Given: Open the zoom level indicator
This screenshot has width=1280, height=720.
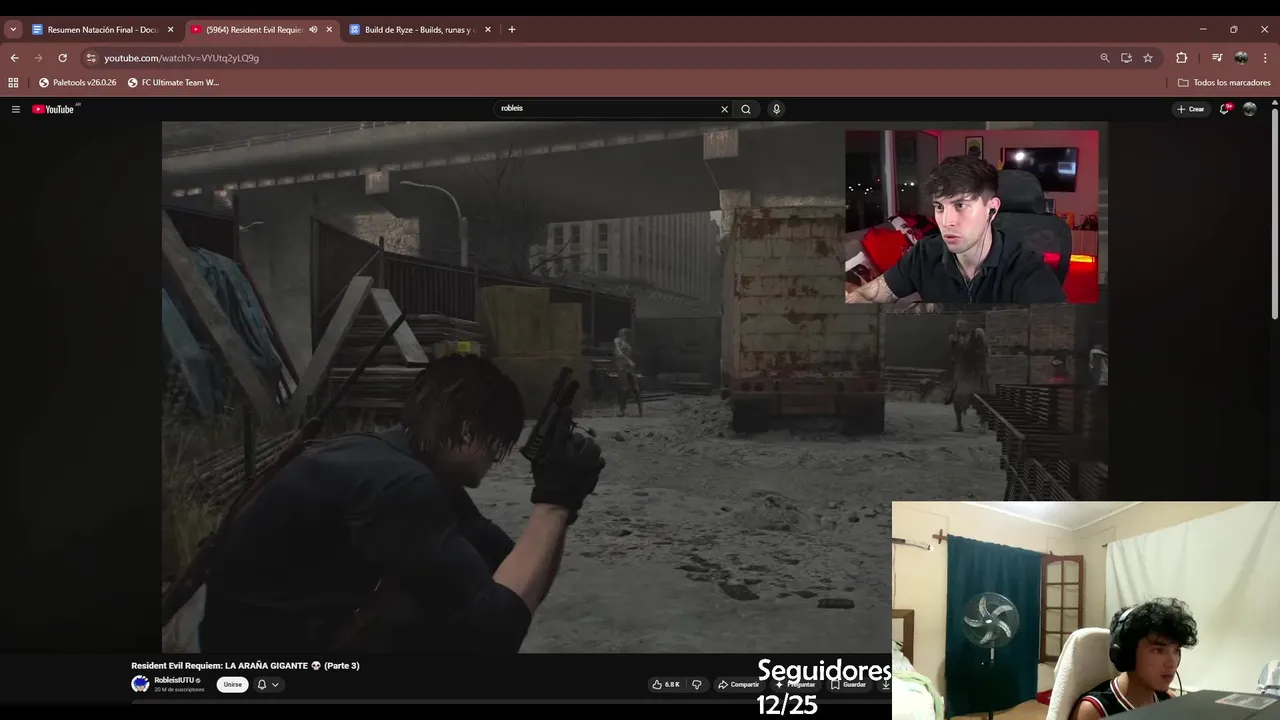Looking at the screenshot, I should (x=1105, y=58).
